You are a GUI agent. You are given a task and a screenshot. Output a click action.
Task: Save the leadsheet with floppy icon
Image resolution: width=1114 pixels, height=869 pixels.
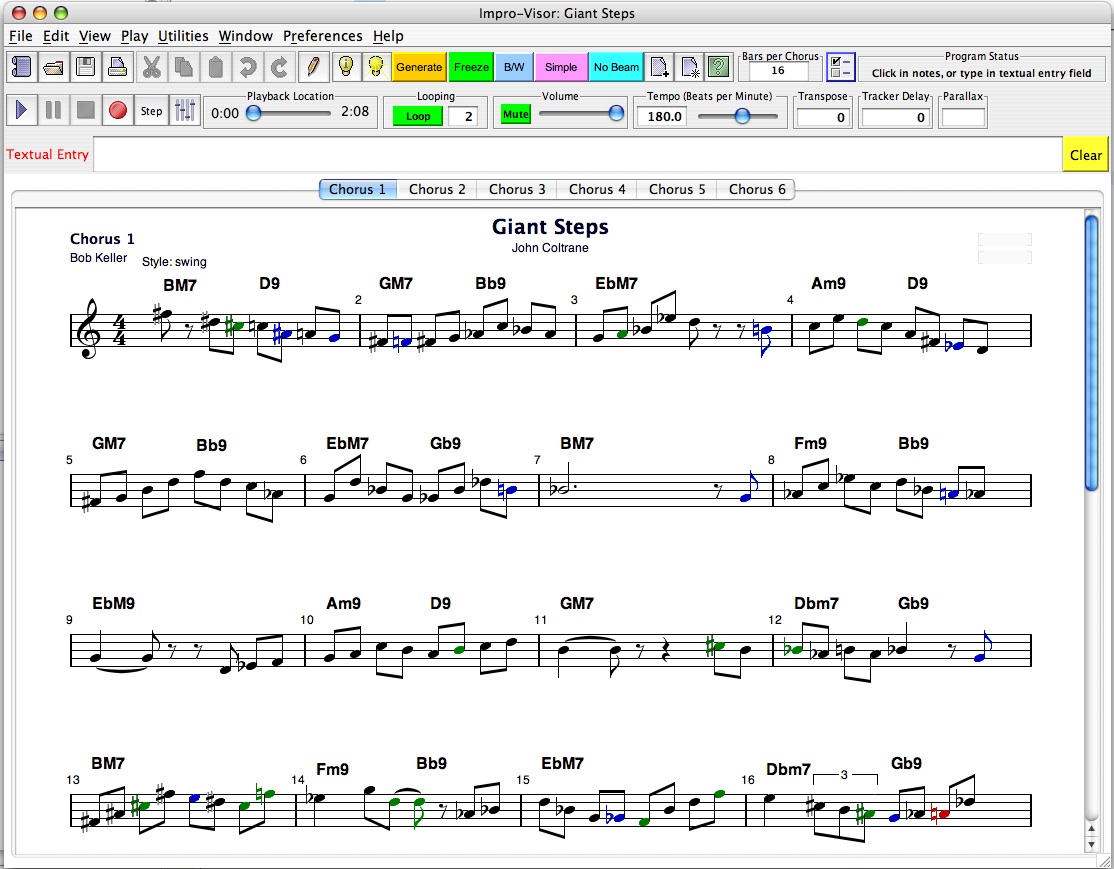pos(85,68)
